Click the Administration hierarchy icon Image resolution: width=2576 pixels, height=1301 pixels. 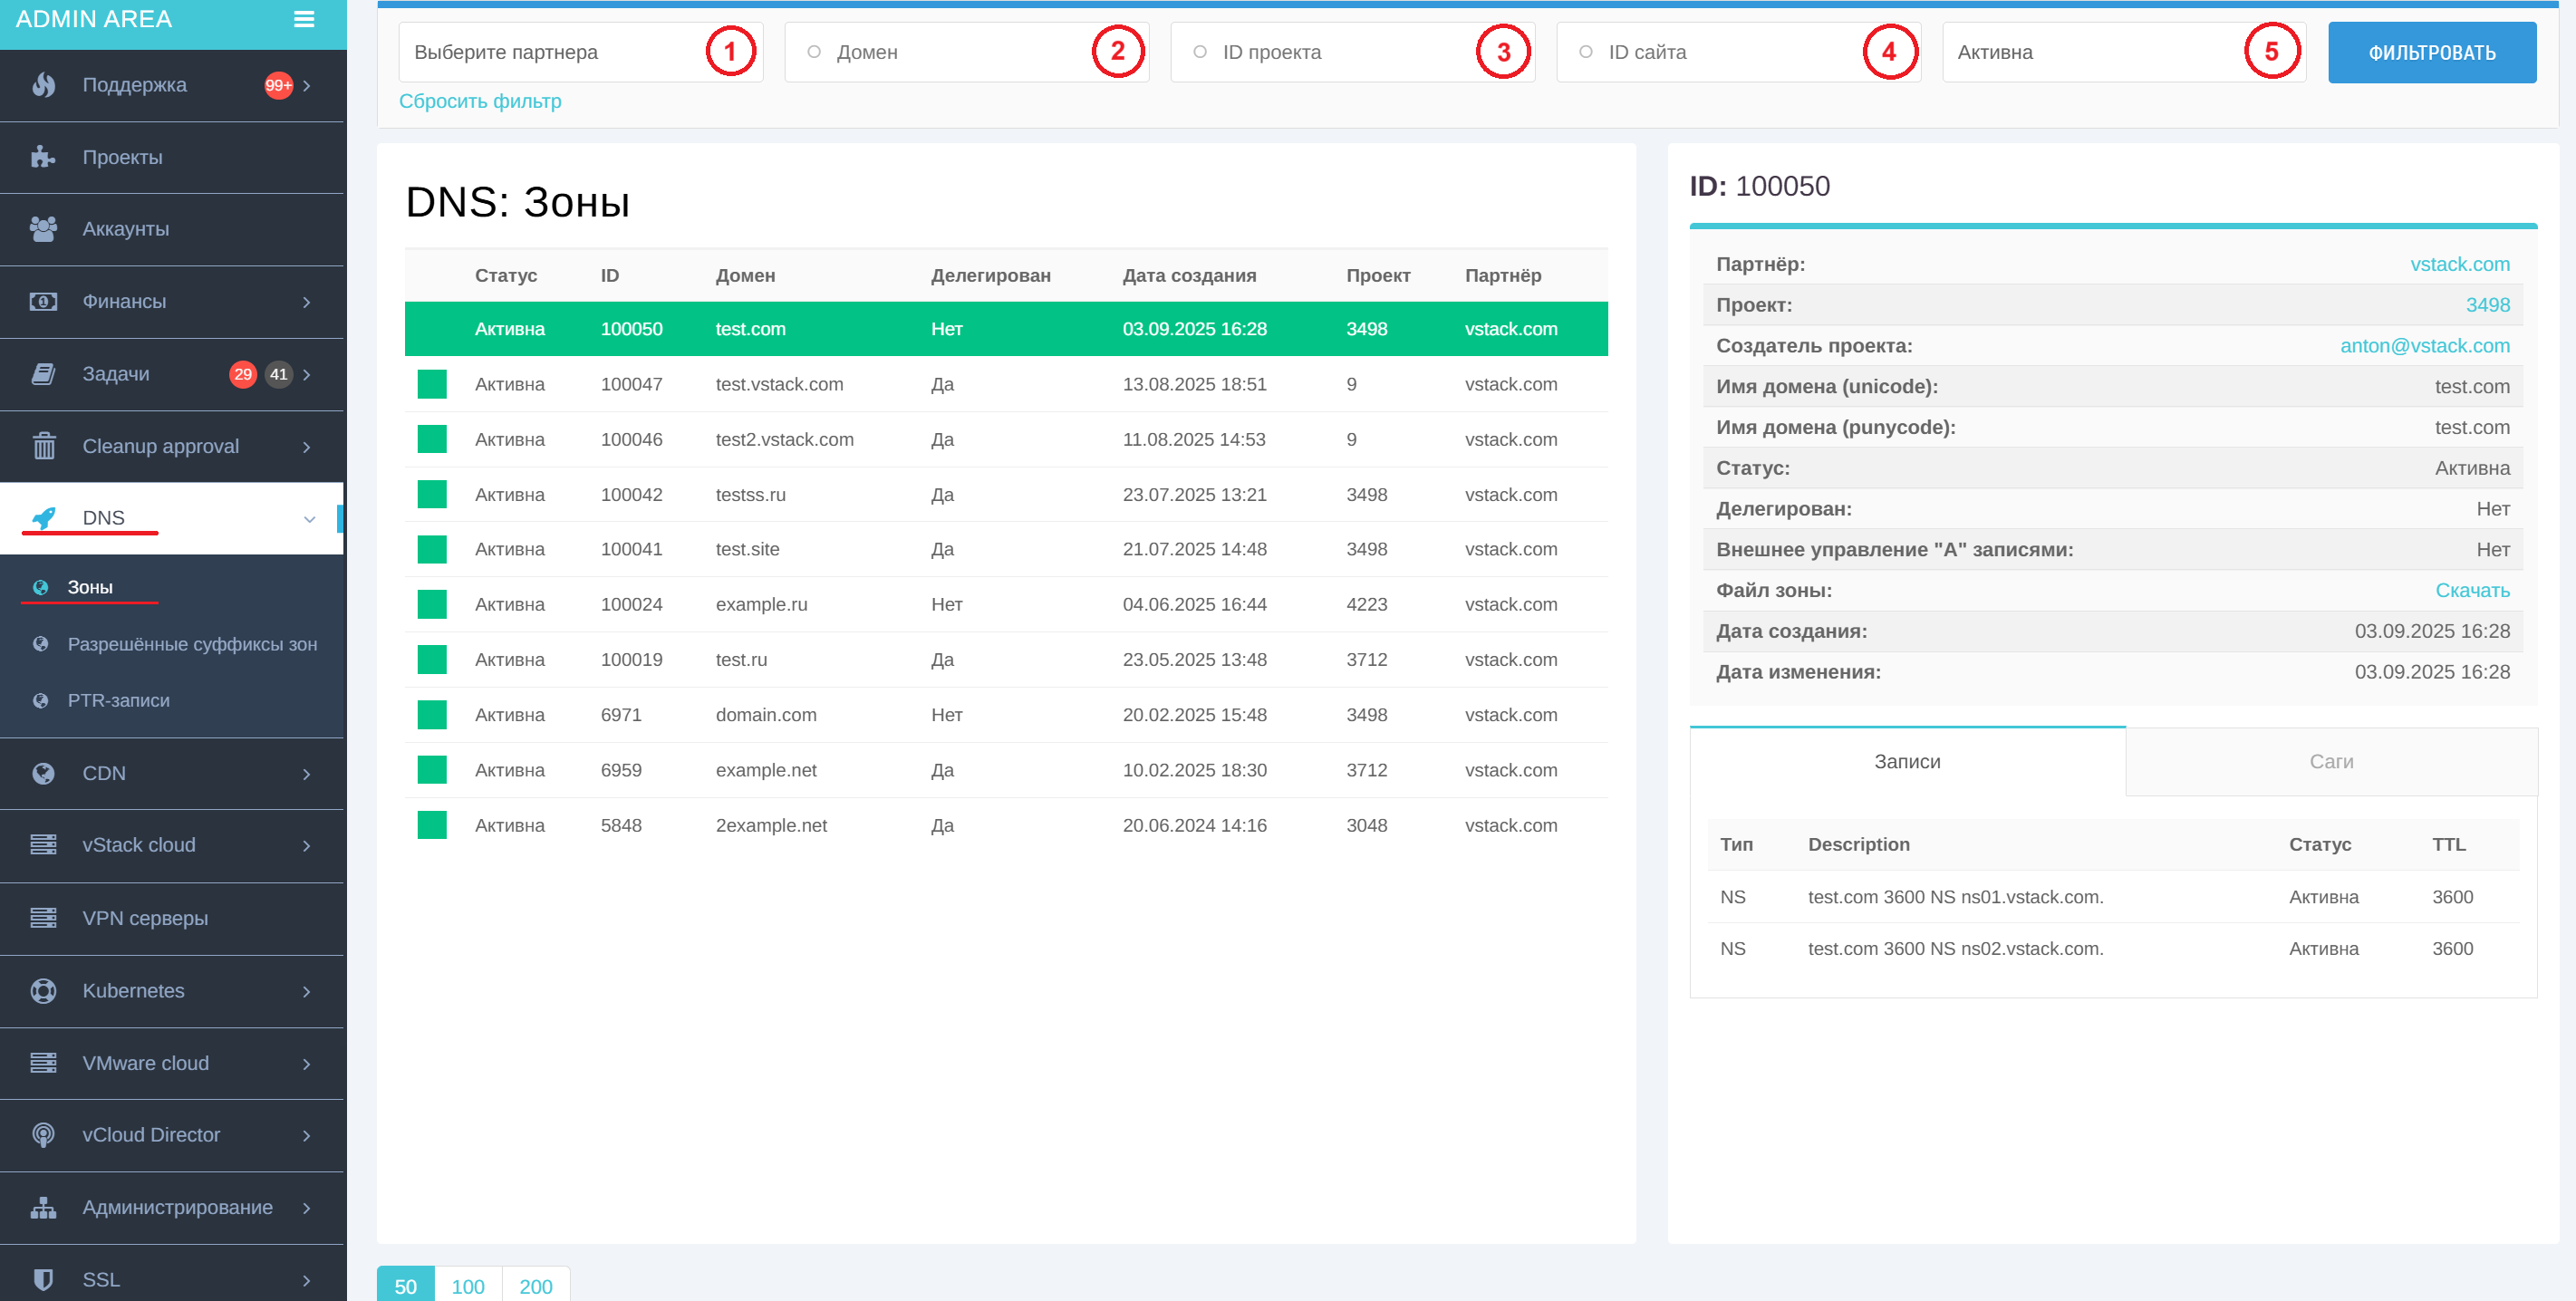tap(43, 1207)
